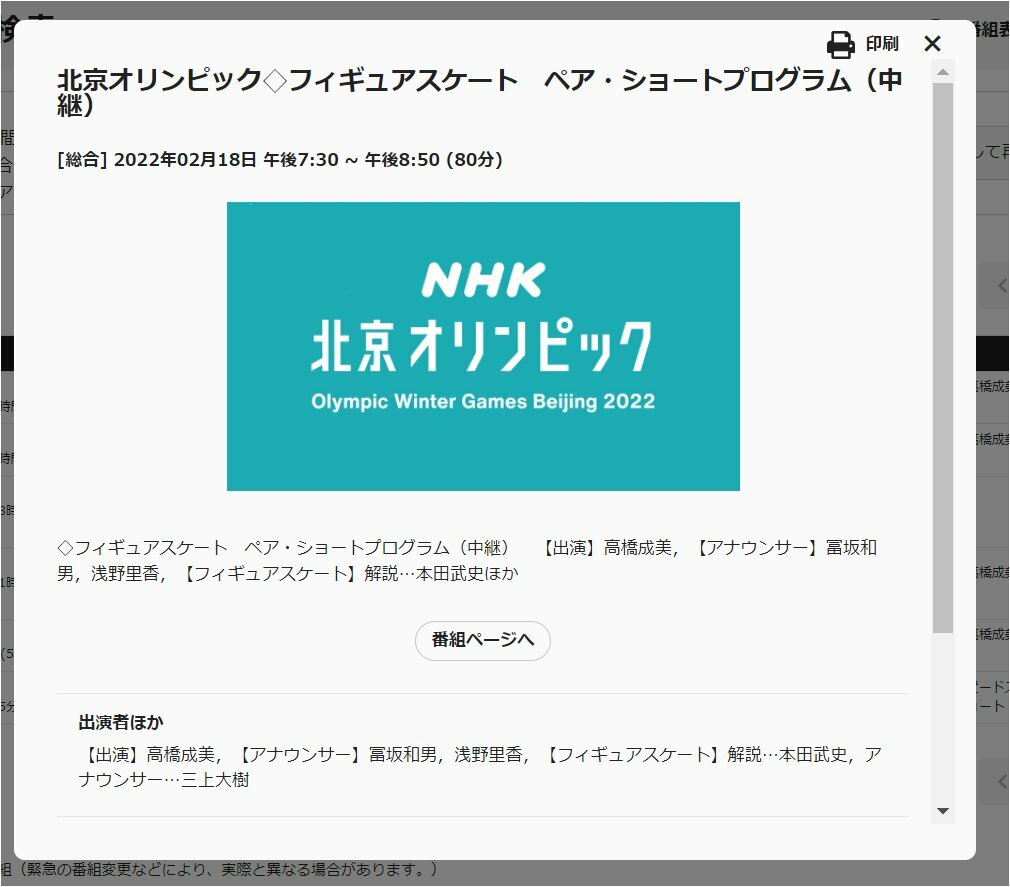Click the scrollbar up arrow in the dialog
1010x887 pixels.
tap(943, 72)
